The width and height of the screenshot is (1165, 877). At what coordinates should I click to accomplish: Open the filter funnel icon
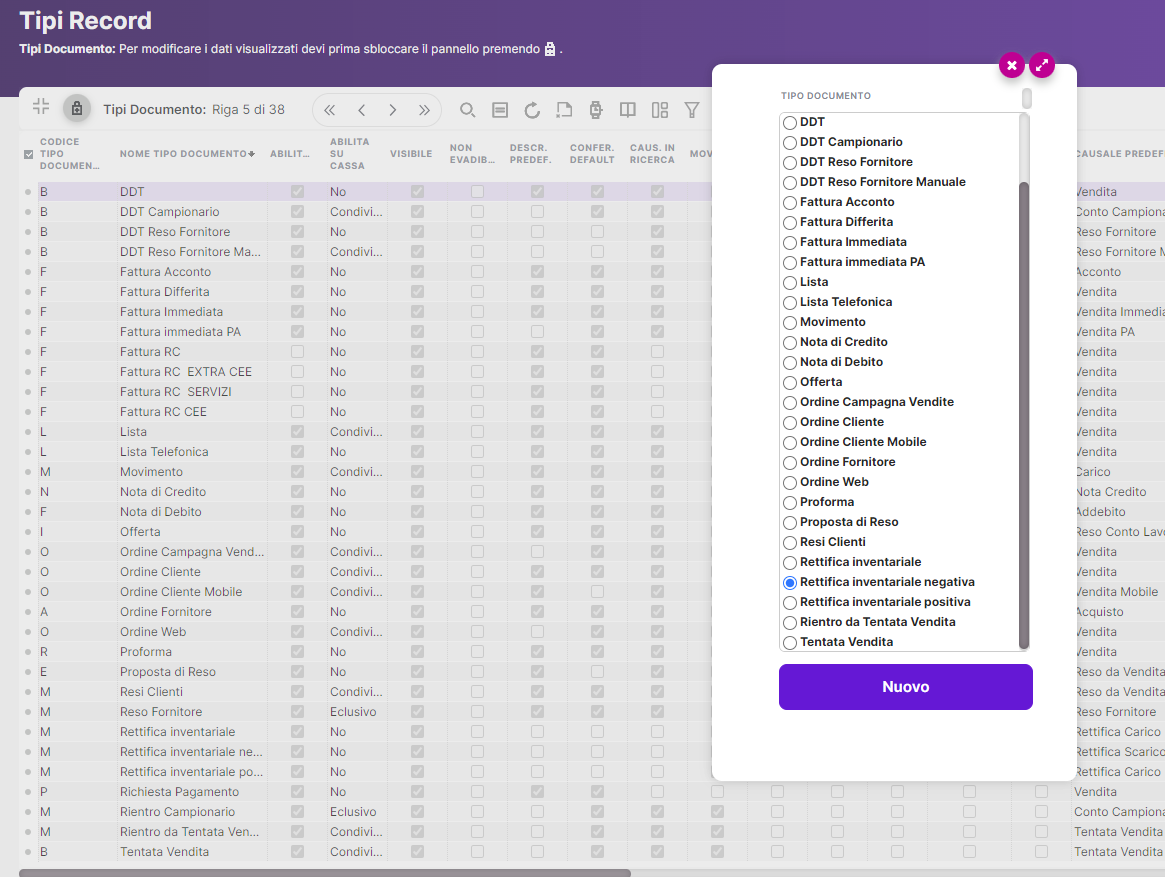coord(691,110)
